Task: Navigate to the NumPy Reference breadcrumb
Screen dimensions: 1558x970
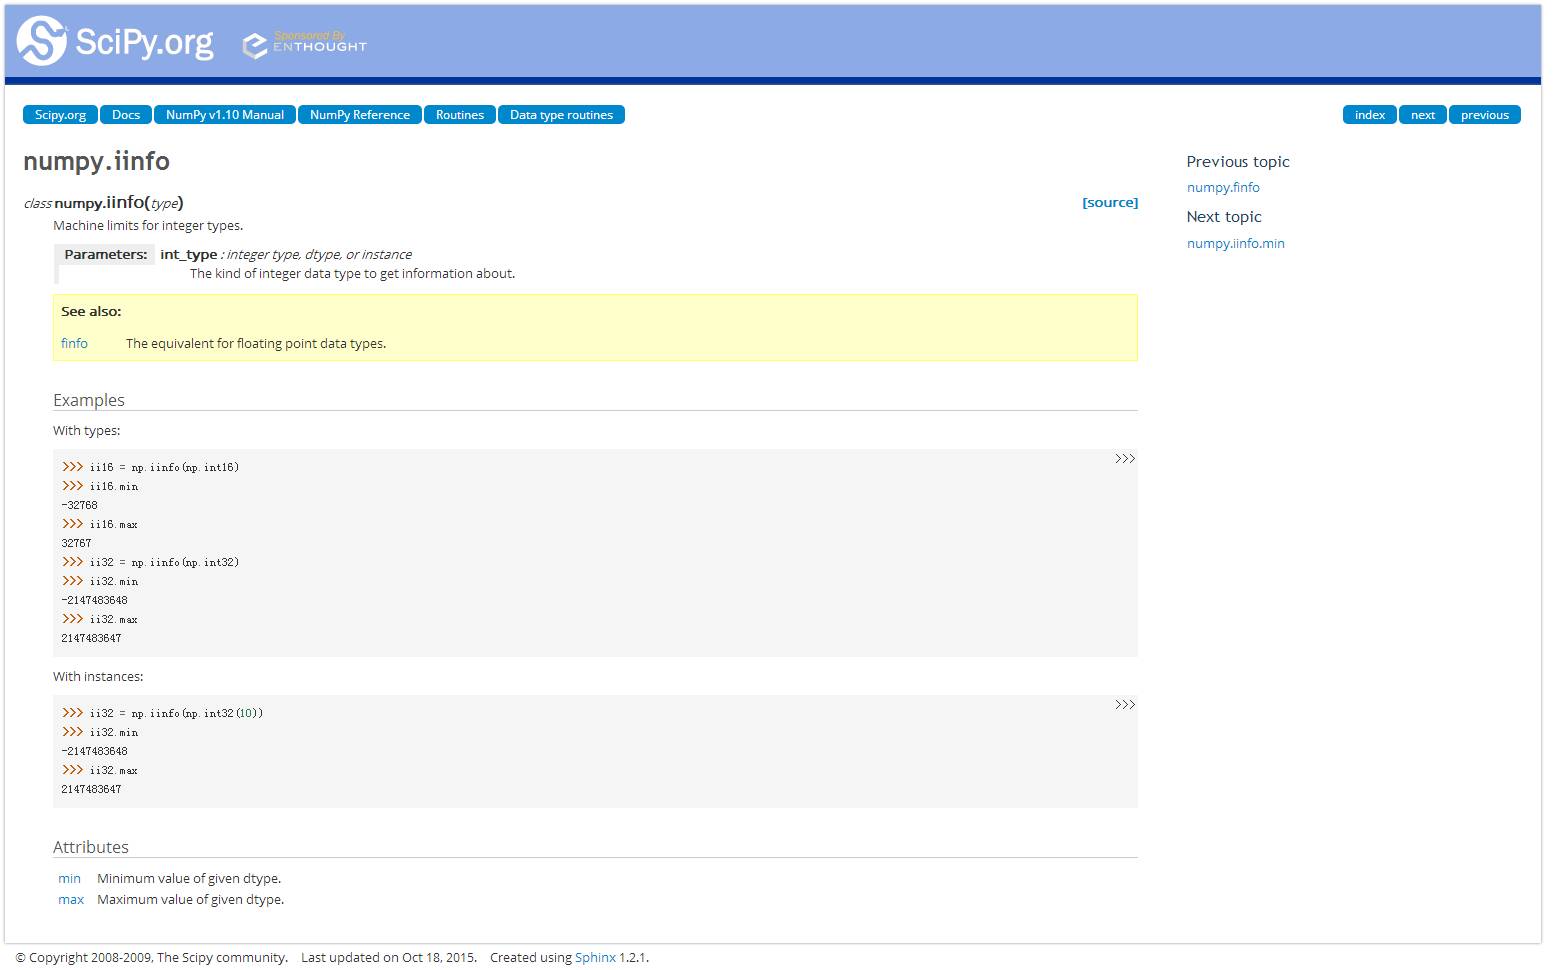Action: coord(360,115)
